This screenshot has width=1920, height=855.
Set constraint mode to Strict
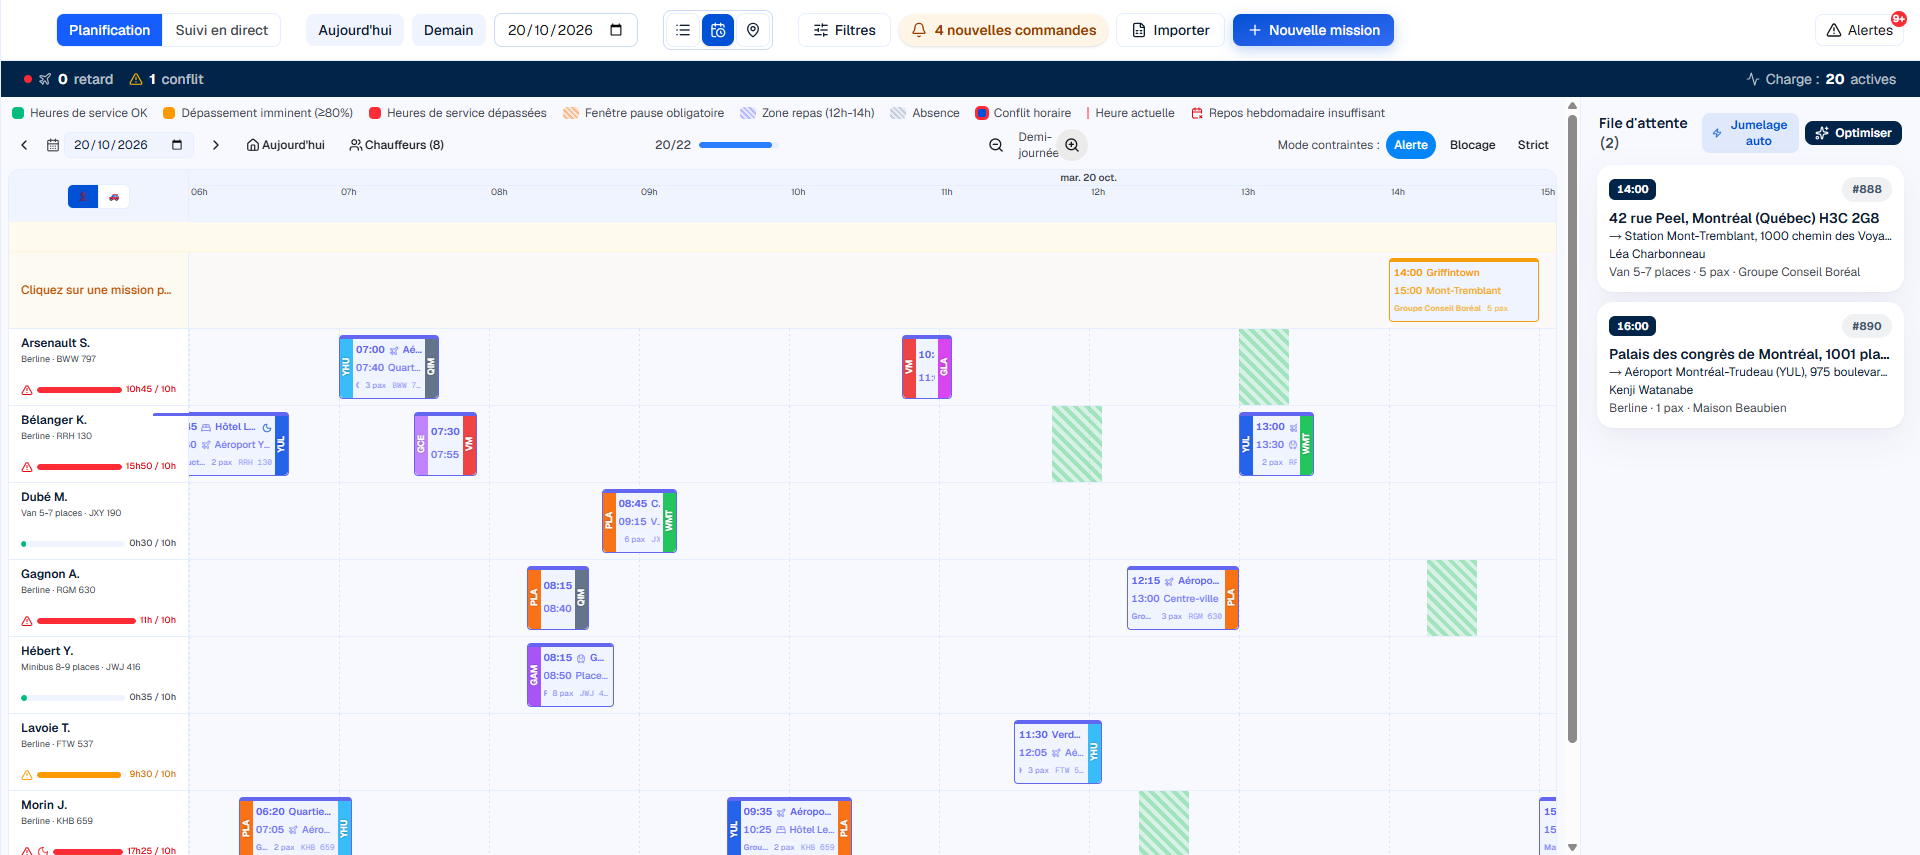tap(1533, 145)
